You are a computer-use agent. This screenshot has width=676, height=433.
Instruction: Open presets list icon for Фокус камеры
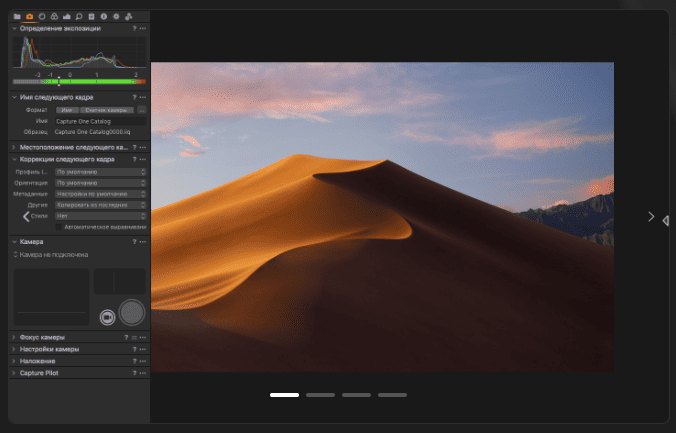pos(134,338)
